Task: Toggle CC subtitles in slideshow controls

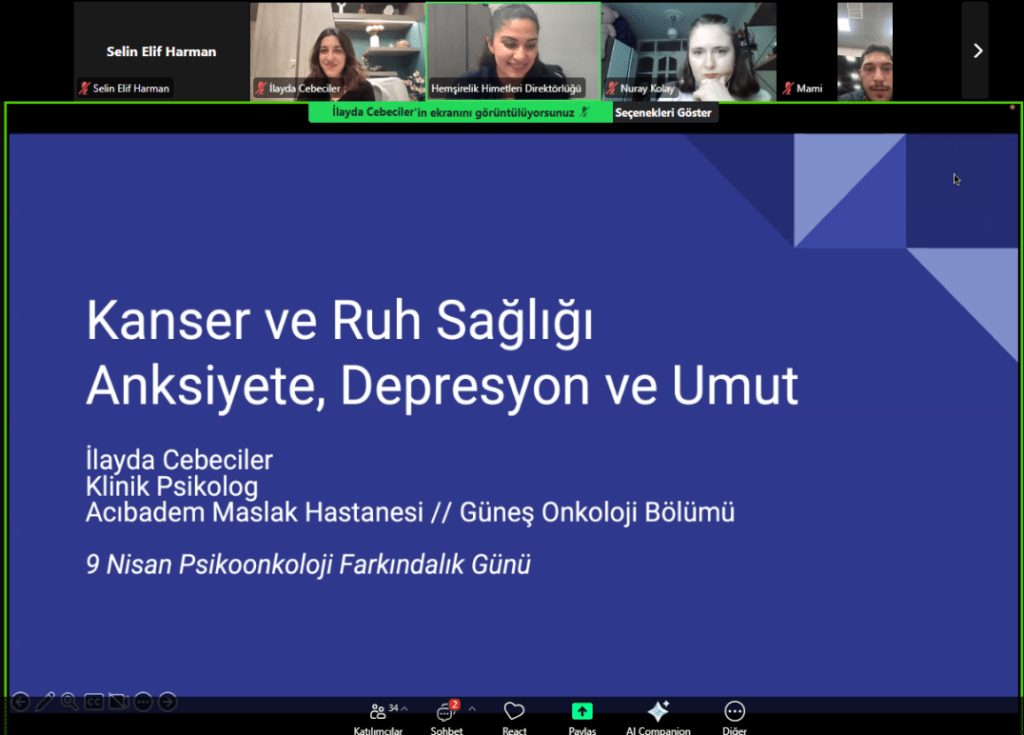Action: [94, 702]
